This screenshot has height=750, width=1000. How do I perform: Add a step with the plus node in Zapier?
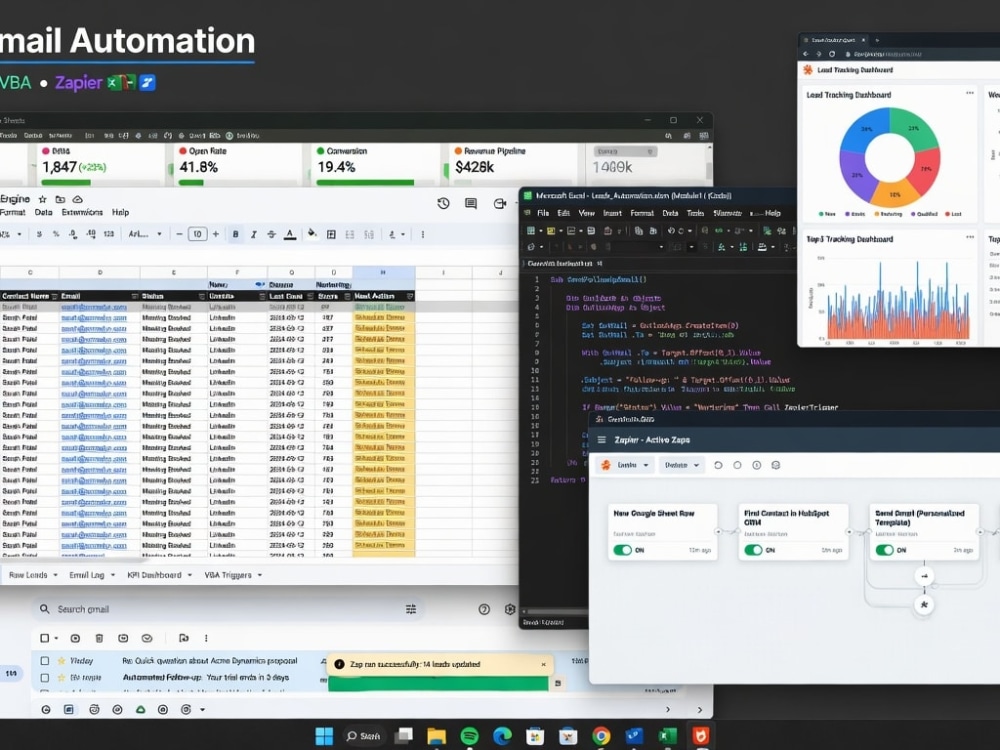point(924,577)
